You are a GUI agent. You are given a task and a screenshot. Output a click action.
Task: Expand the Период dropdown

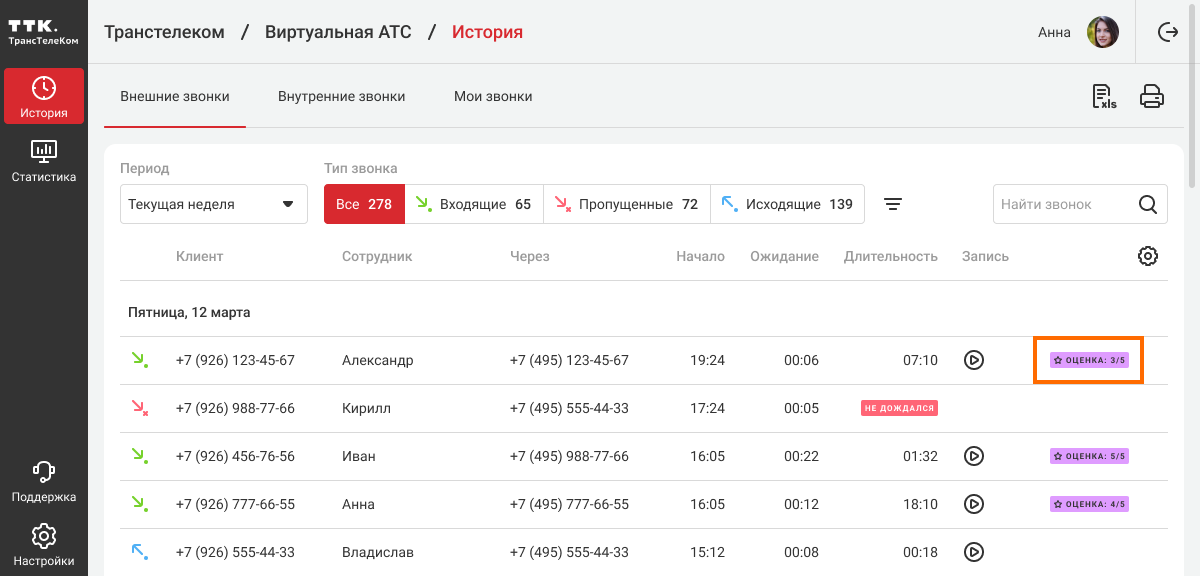213,204
